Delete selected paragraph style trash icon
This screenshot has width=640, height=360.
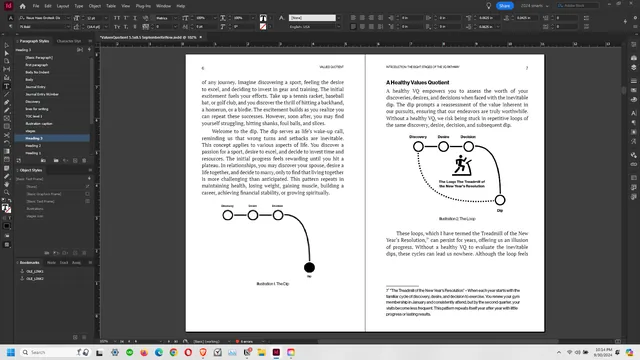pos(84,161)
